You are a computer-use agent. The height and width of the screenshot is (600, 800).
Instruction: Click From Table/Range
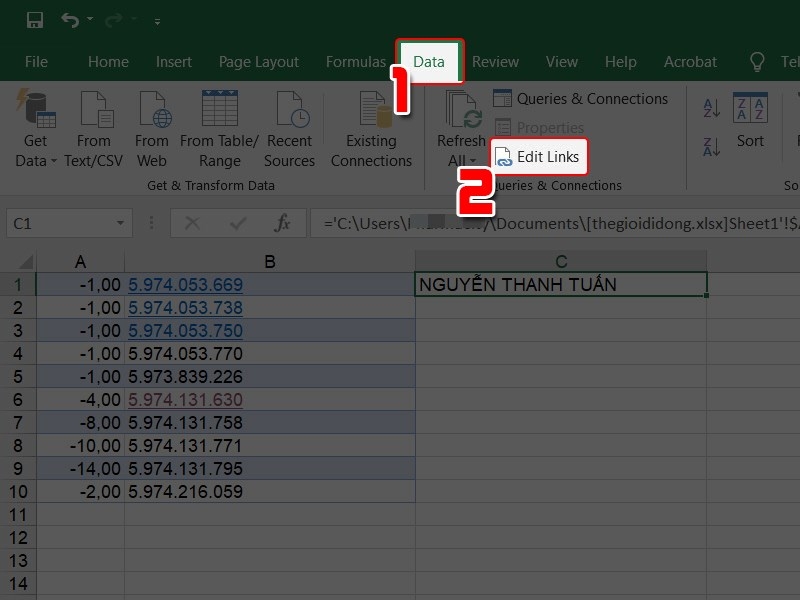click(219, 129)
